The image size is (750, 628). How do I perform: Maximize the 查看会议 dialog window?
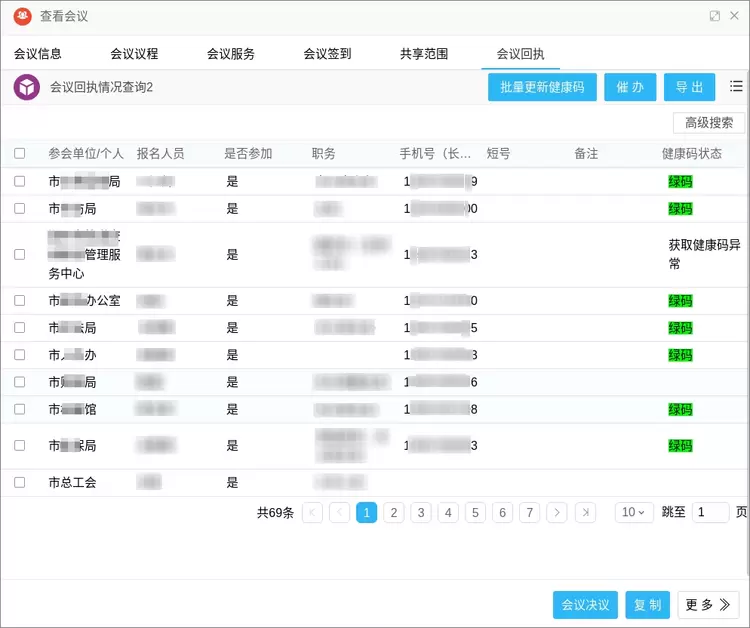click(715, 16)
